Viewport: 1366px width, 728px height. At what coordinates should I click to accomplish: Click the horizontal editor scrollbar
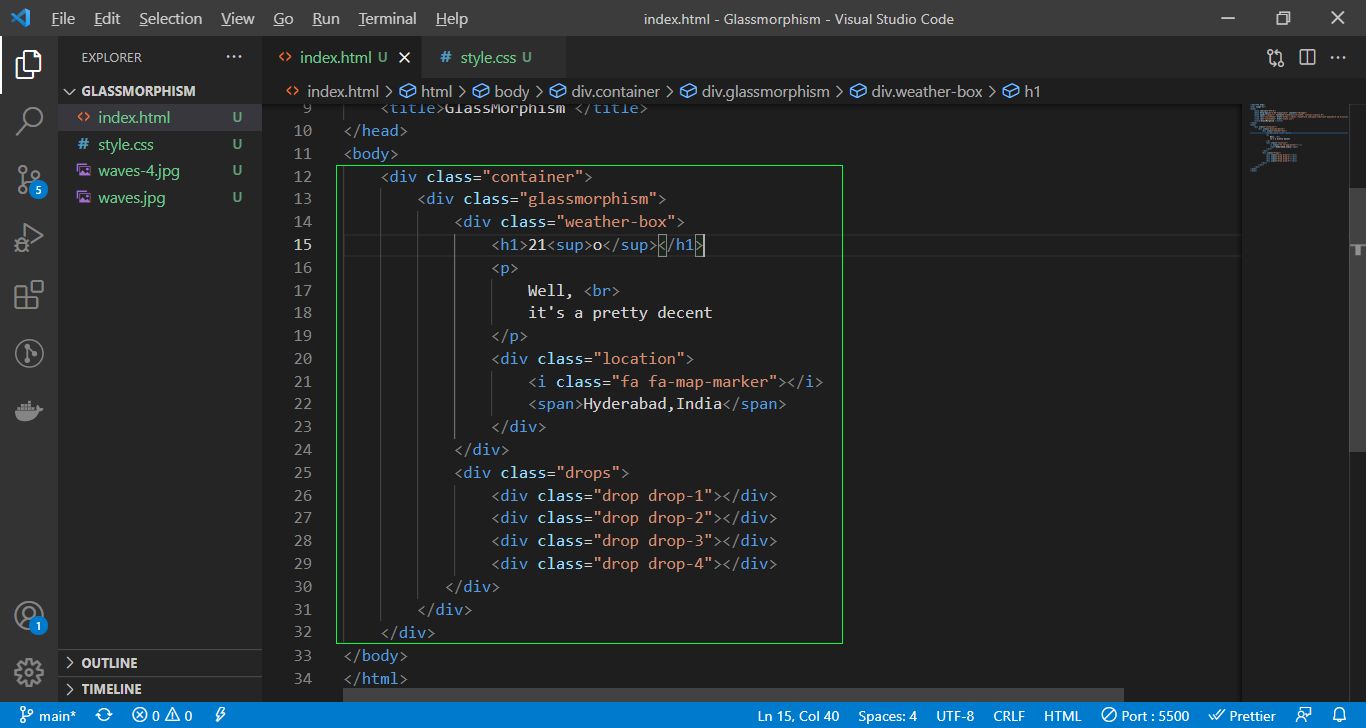click(733, 694)
